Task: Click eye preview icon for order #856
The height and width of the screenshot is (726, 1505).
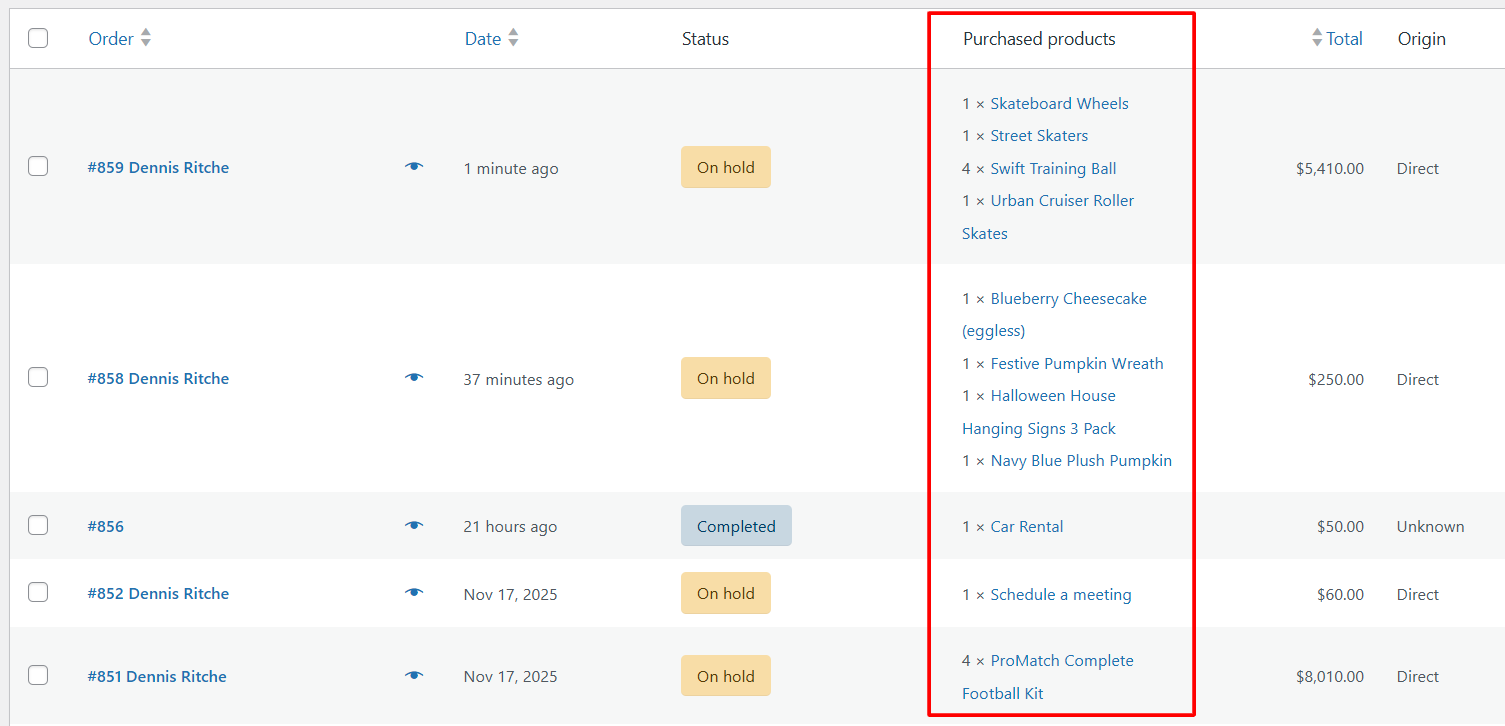Action: tap(414, 526)
